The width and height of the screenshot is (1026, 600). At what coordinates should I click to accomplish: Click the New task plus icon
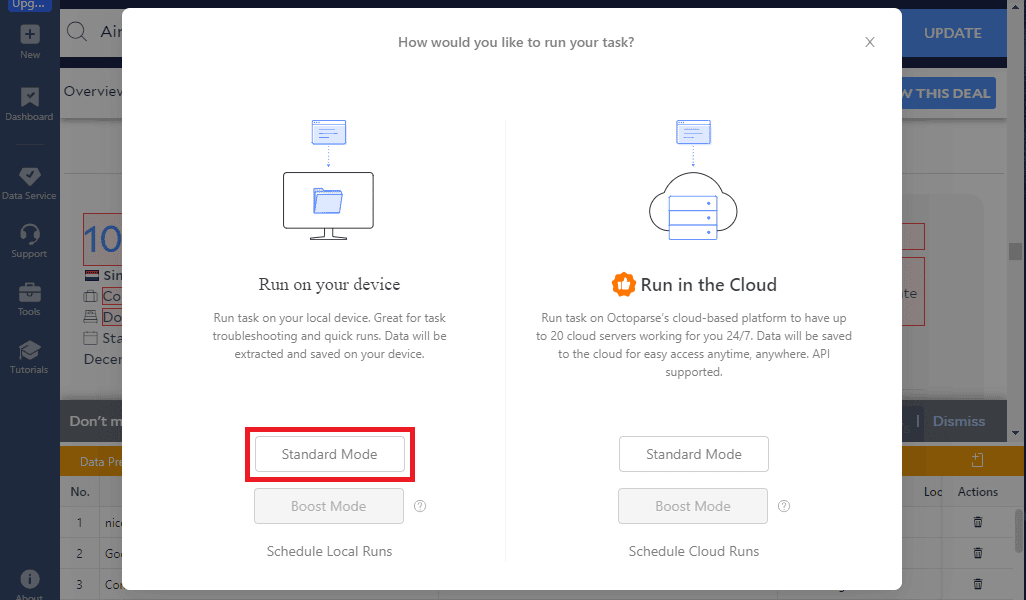click(29, 35)
